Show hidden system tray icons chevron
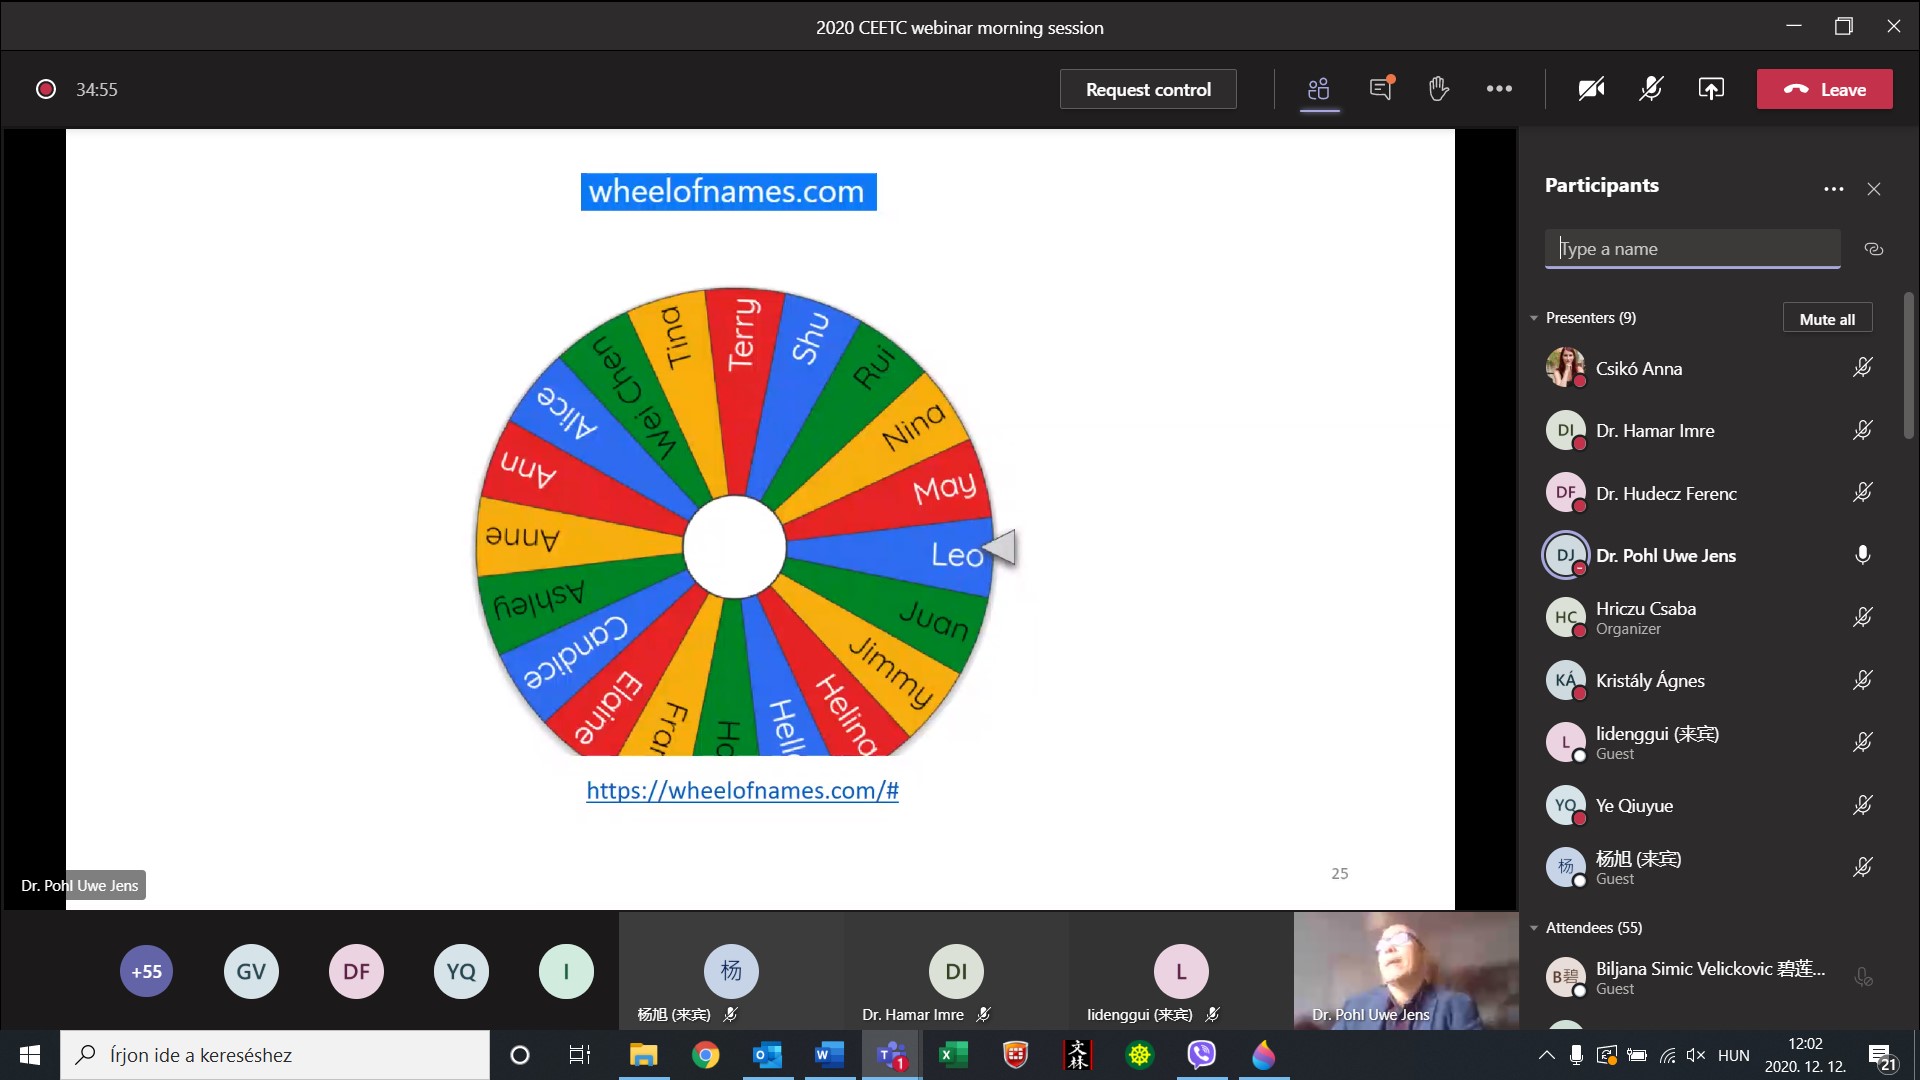The width and height of the screenshot is (1920, 1080). pyautogui.click(x=1546, y=1055)
